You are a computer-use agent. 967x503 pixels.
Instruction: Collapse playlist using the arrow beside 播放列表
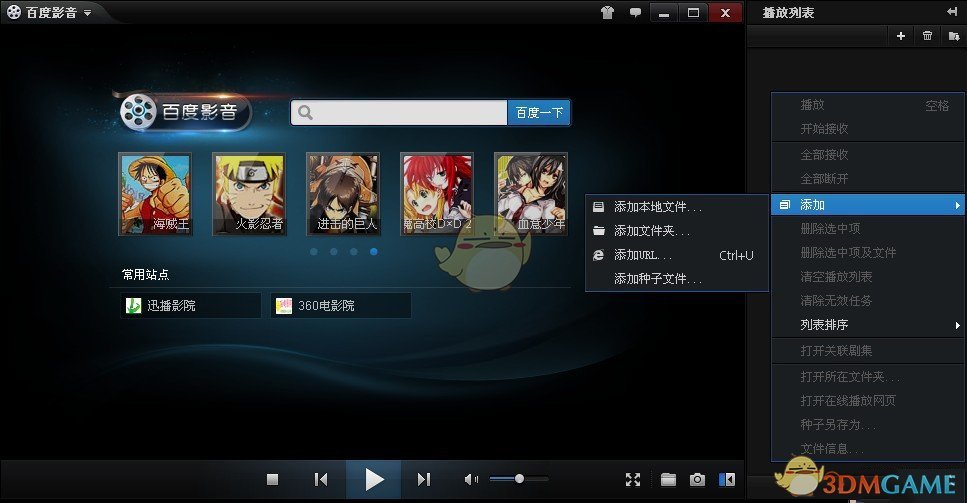(951, 12)
